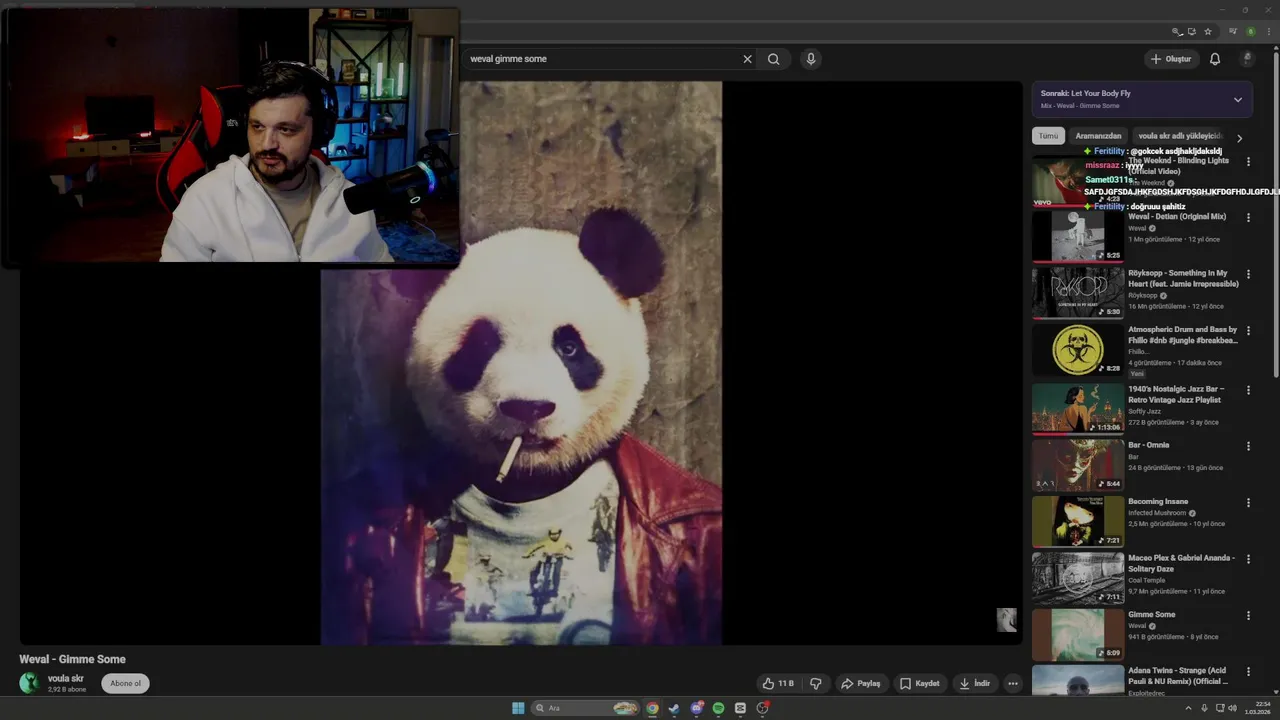
Task: Open Weval - Detian thumbnail
Action: coord(1078,236)
